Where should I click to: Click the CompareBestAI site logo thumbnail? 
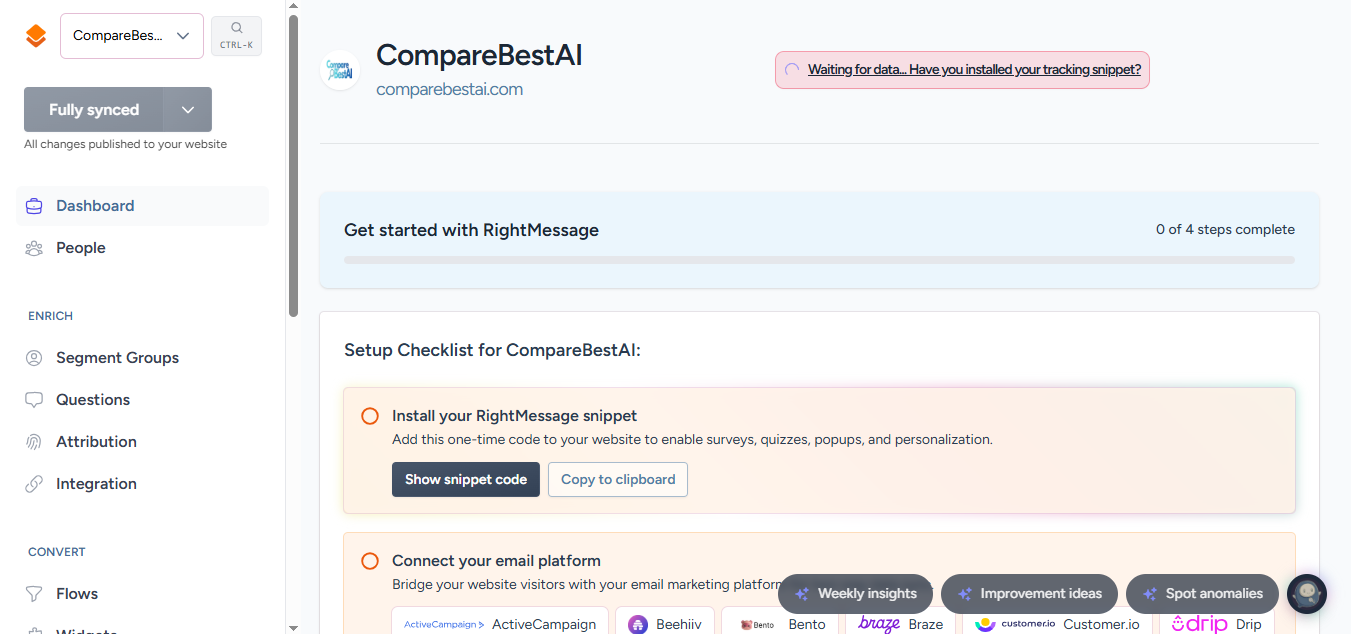(340, 70)
